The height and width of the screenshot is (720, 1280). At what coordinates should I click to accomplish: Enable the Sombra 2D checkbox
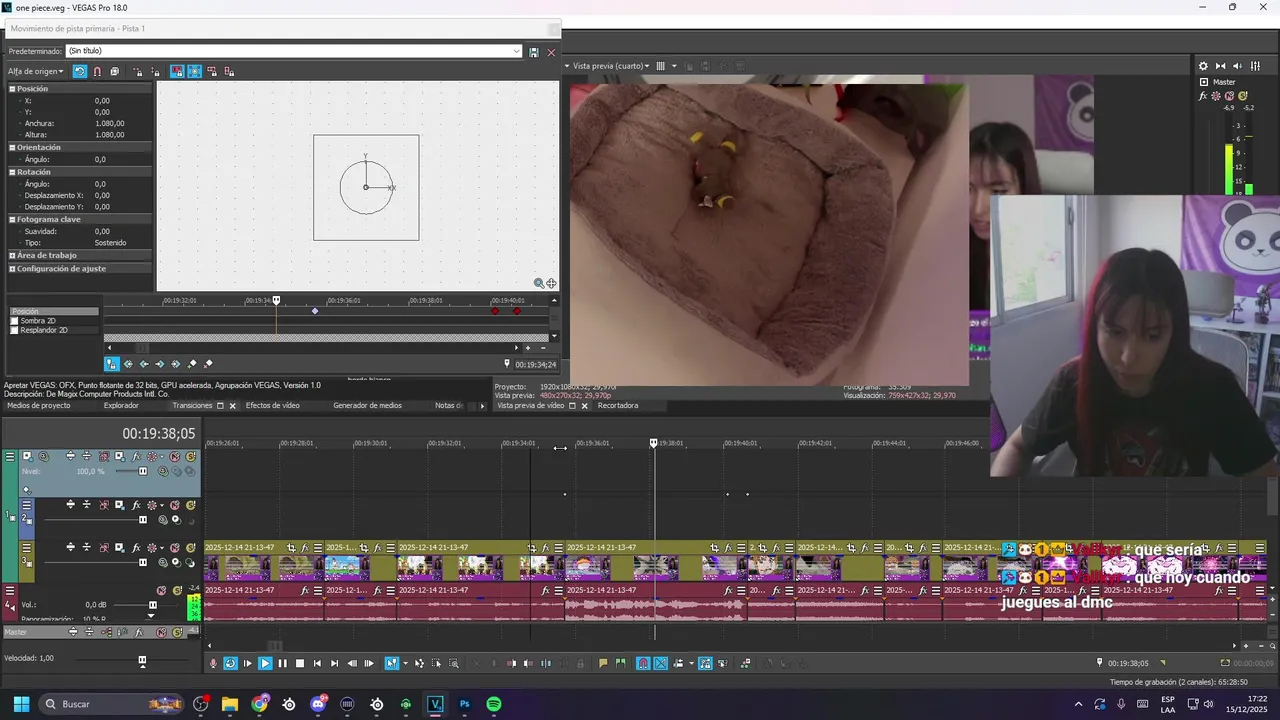[14, 321]
